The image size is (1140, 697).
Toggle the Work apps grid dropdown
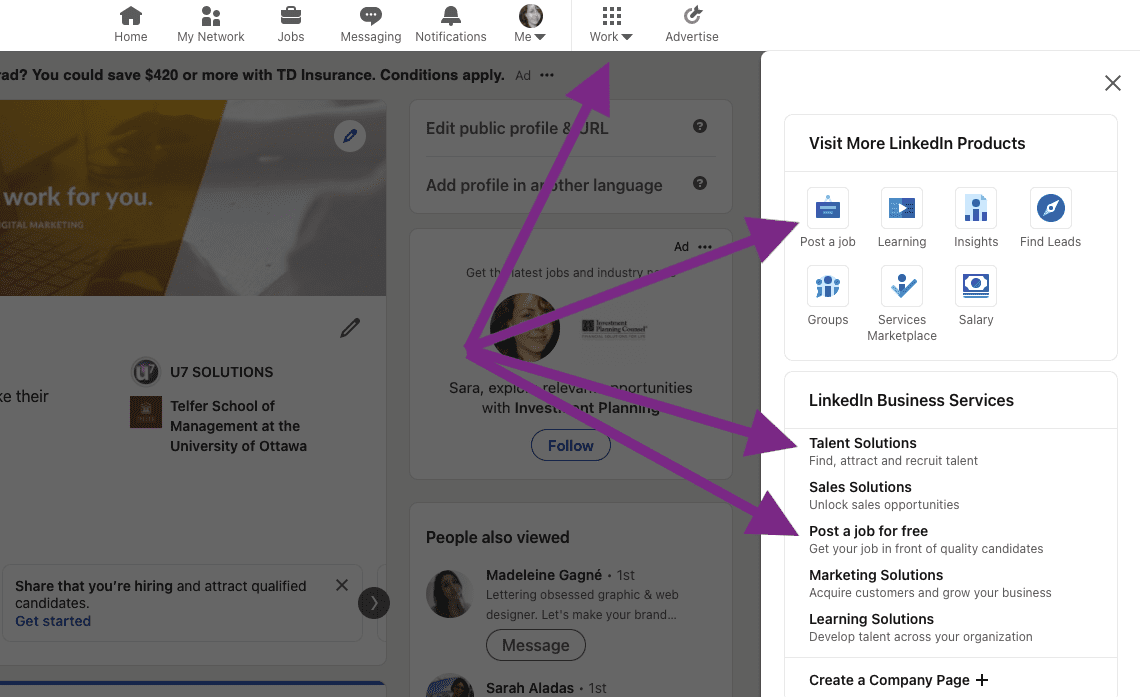pyautogui.click(x=611, y=25)
